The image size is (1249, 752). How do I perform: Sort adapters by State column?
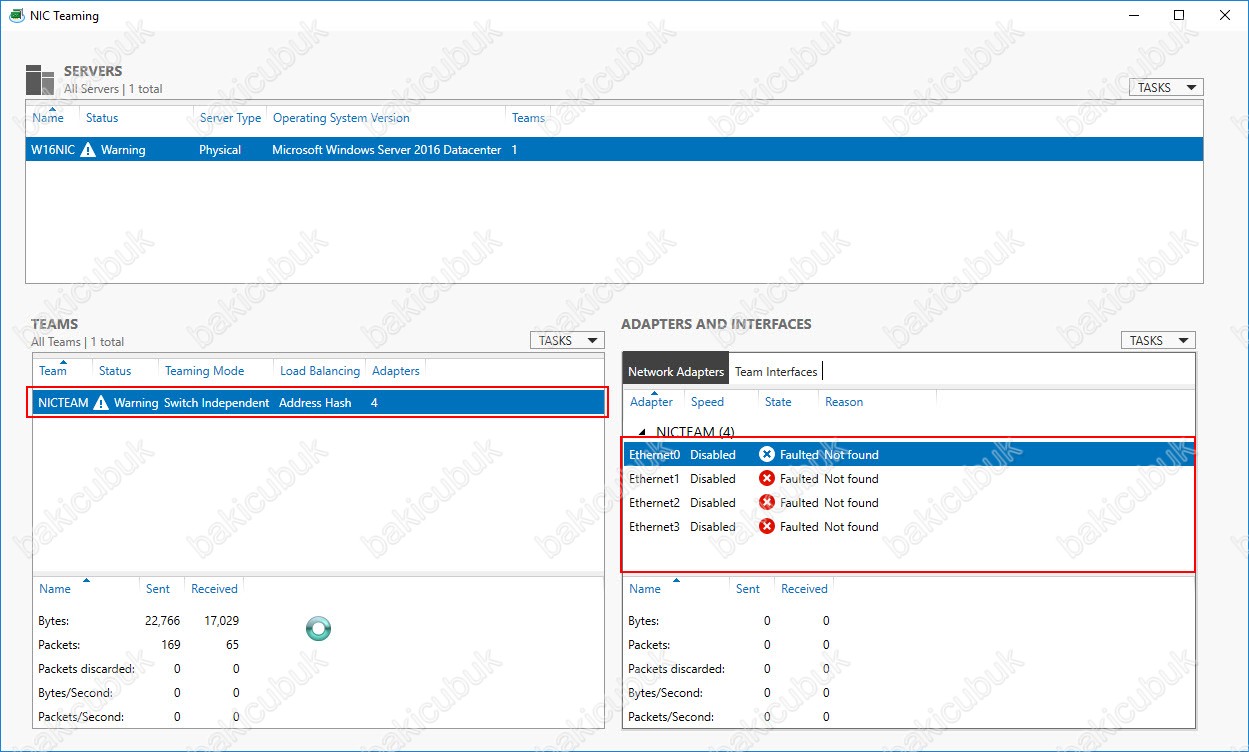(x=778, y=402)
